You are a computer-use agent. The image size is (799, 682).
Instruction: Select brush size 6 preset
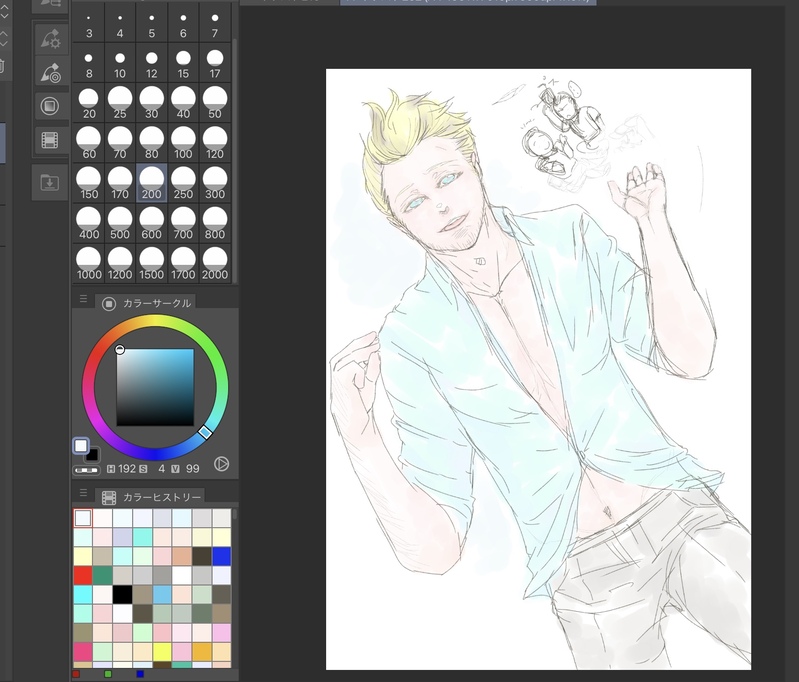[x=183, y=24]
